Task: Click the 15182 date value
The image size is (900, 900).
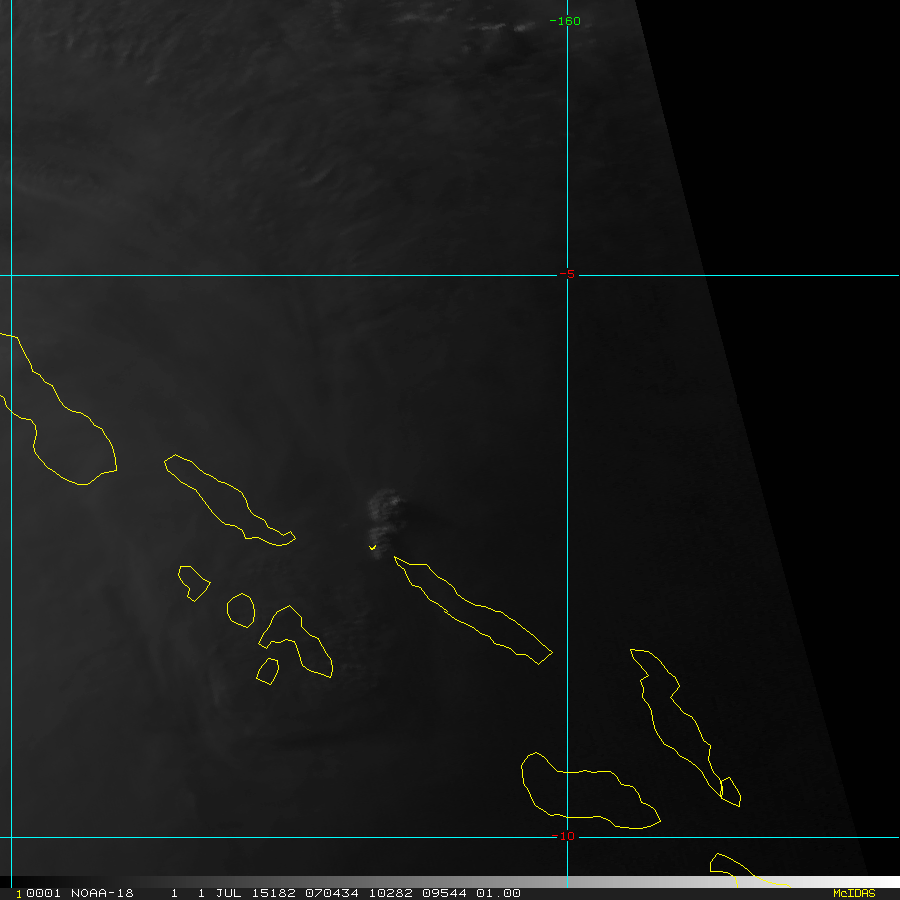Action: tap(273, 893)
